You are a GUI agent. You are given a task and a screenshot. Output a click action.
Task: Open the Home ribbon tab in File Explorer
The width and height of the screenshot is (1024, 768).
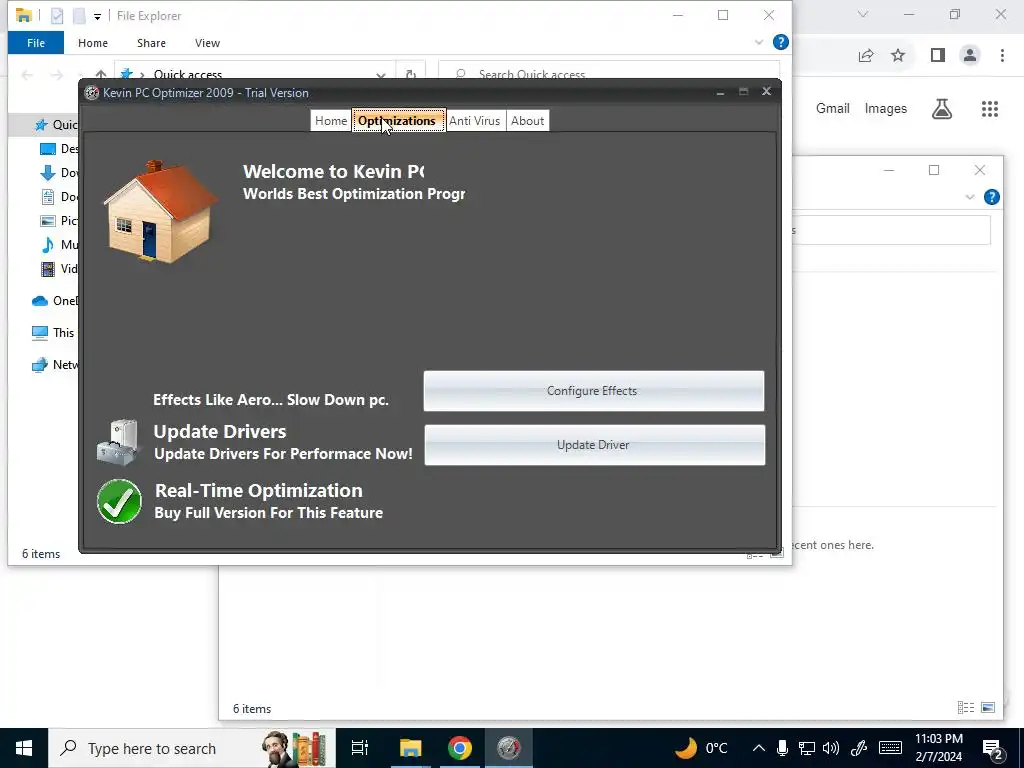click(93, 43)
